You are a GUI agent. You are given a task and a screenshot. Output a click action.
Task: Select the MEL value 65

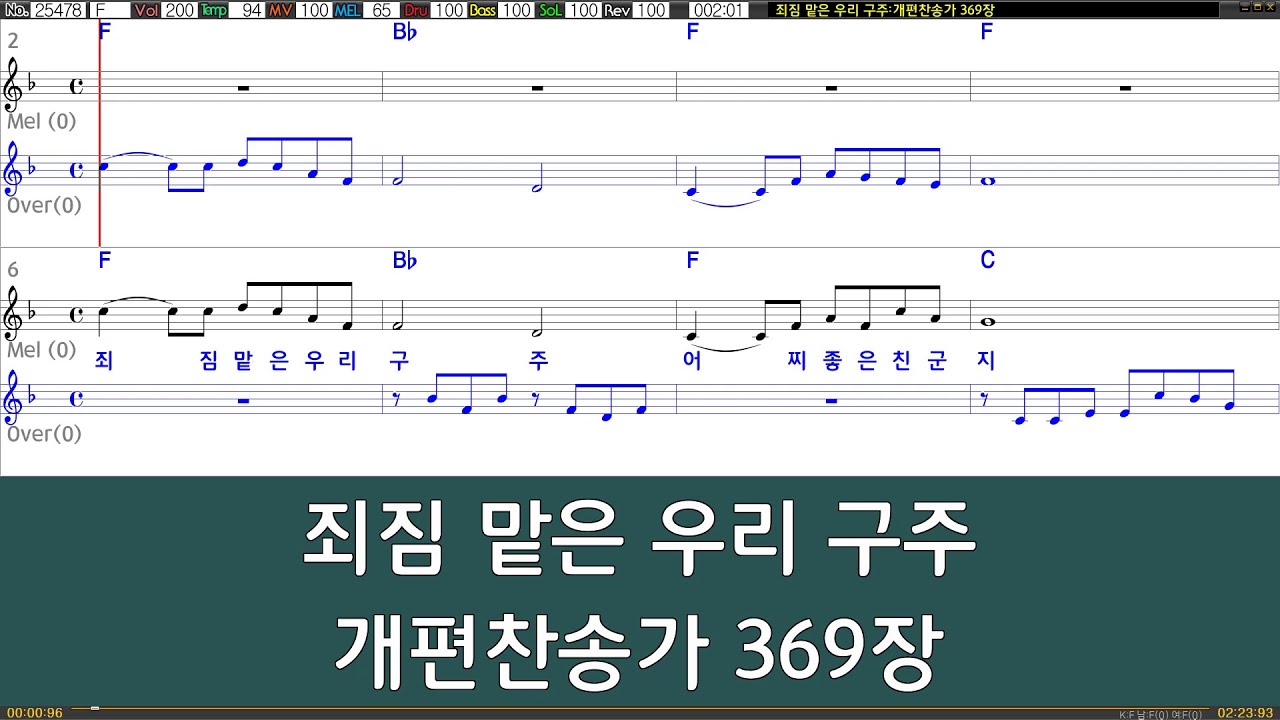(381, 10)
